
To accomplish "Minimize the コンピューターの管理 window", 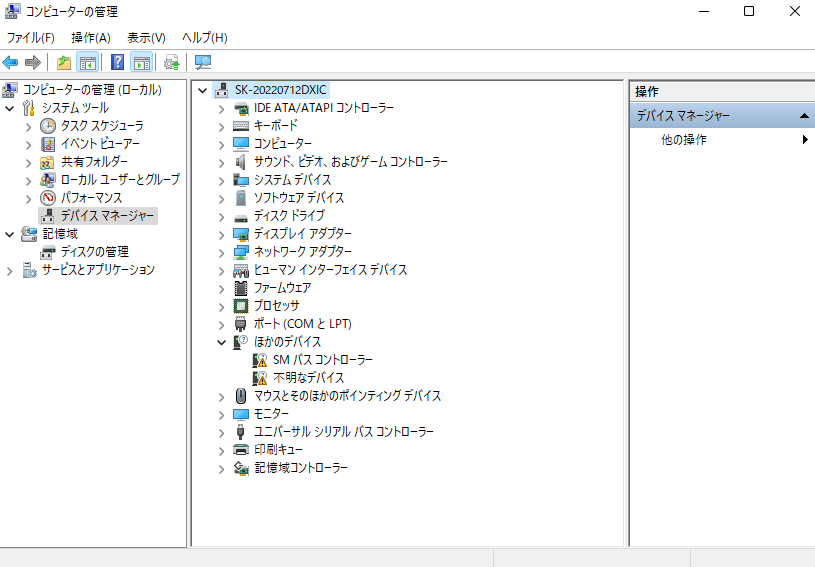I will pyautogui.click(x=704, y=11).
